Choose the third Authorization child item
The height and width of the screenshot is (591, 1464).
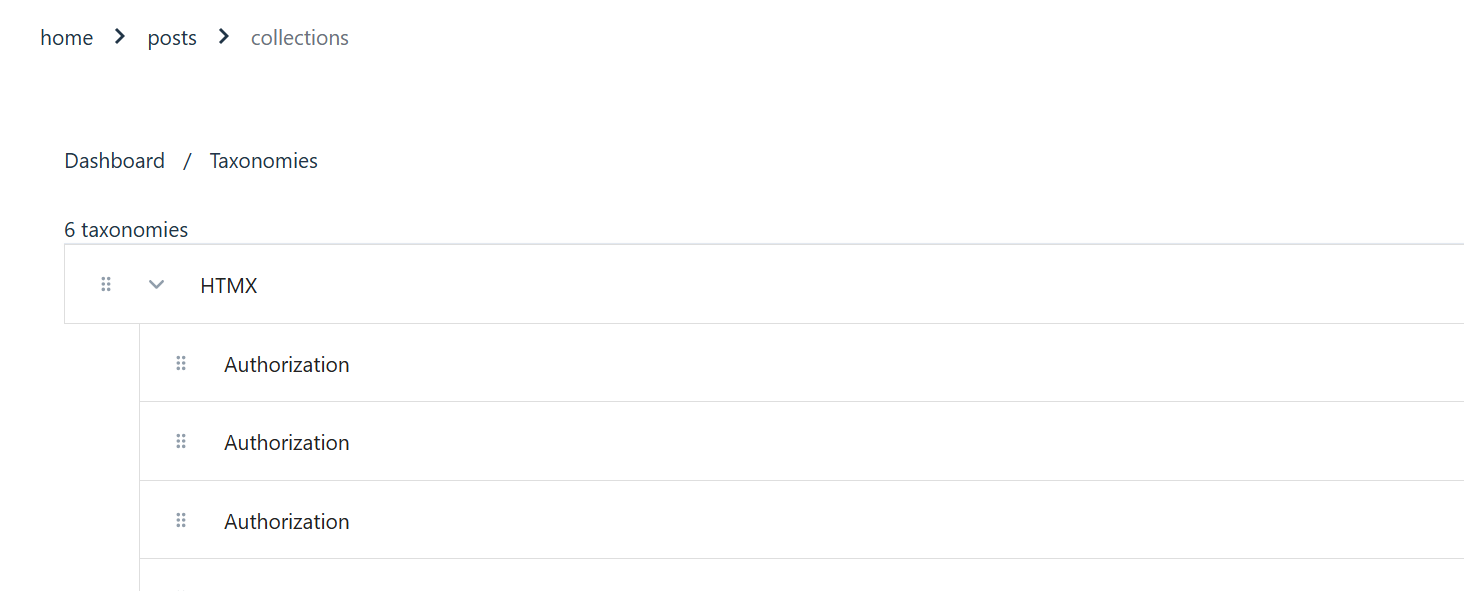point(286,522)
